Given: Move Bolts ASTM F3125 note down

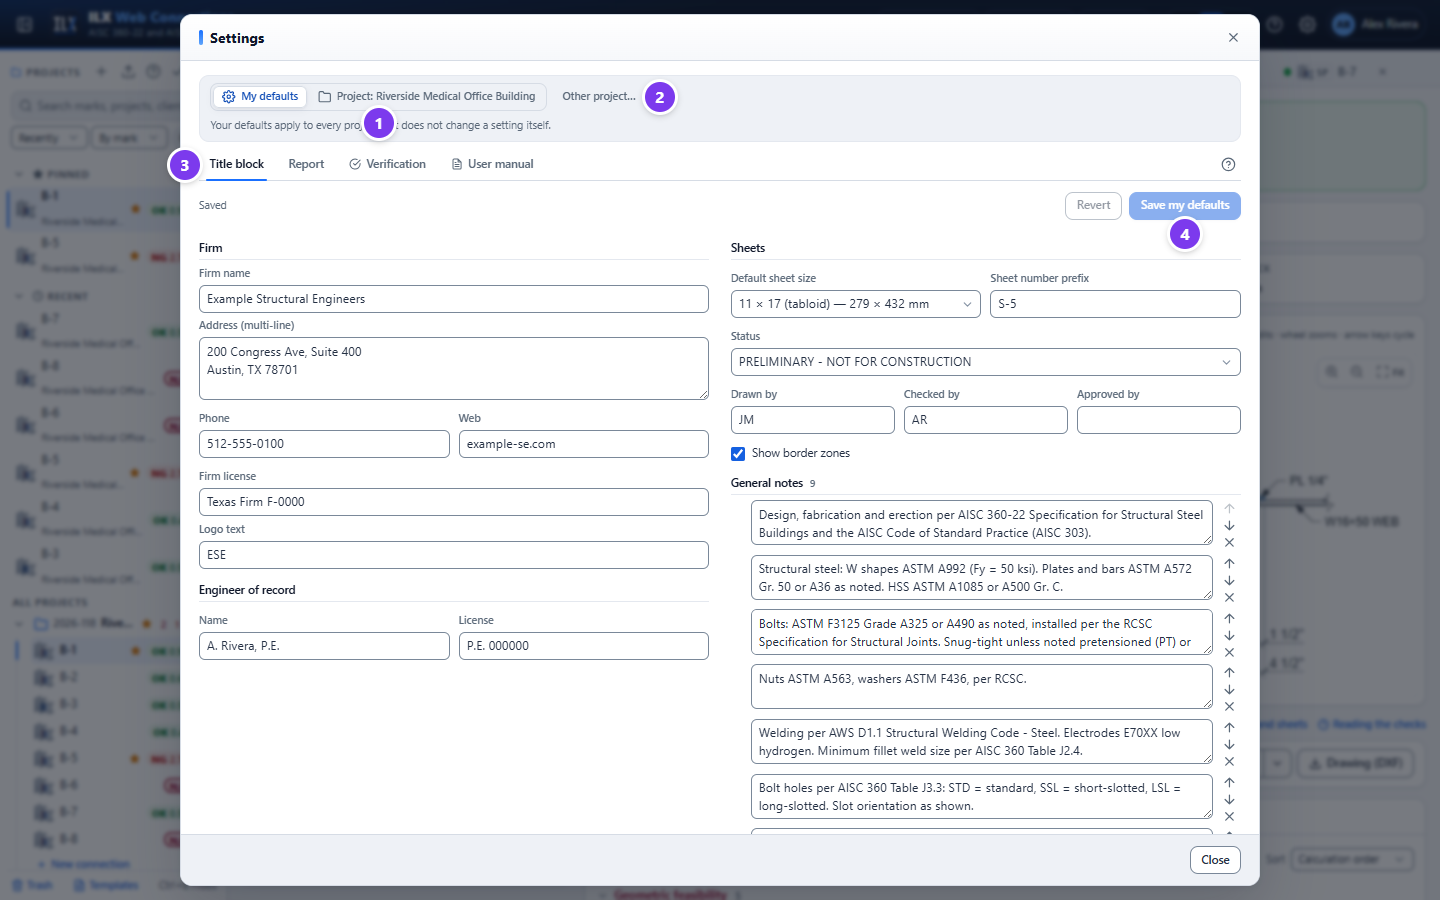Looking at the screenshot, I should pos(1229,635).
